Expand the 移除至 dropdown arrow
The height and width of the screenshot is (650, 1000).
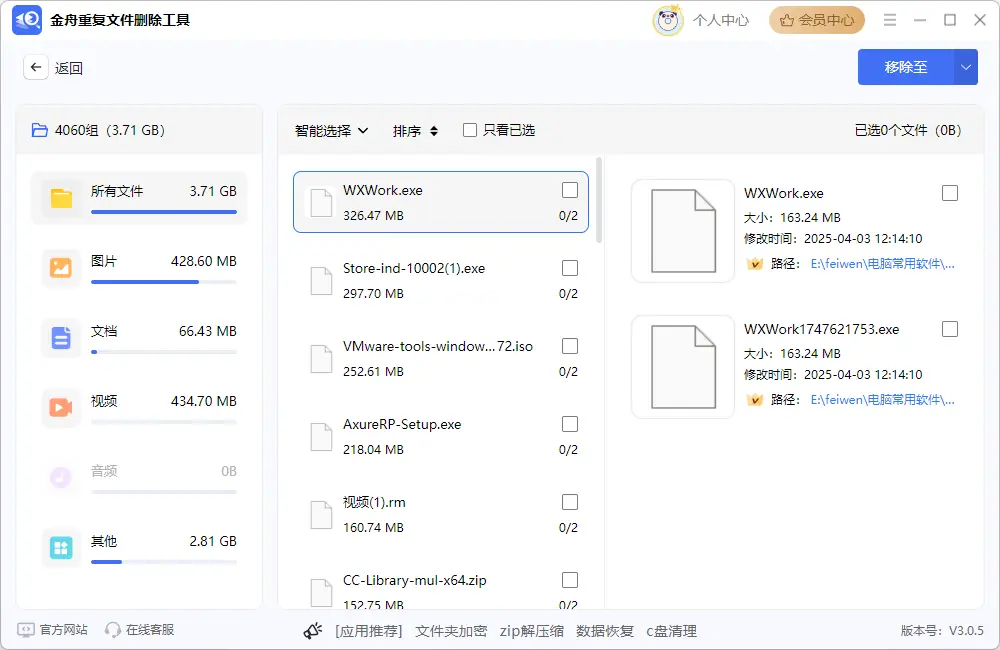[x=966, y=67]
